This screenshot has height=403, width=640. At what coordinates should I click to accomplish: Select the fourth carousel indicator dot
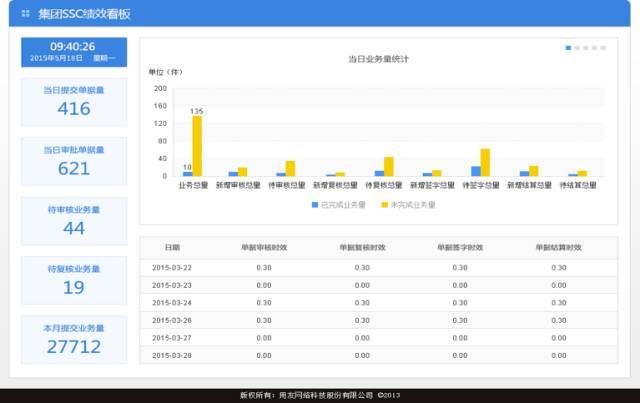pos(594,48)
